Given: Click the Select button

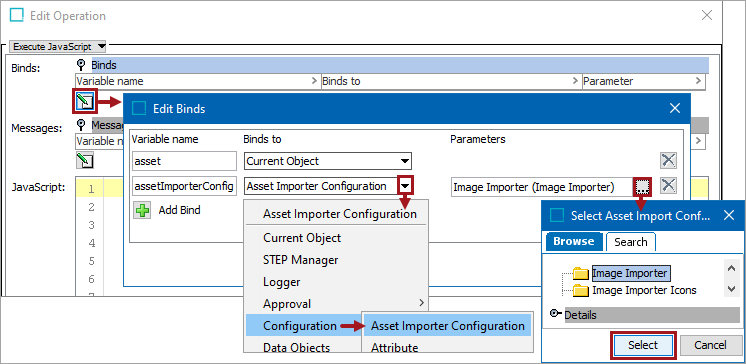Looking at the screenshot, I should (643, 345).
